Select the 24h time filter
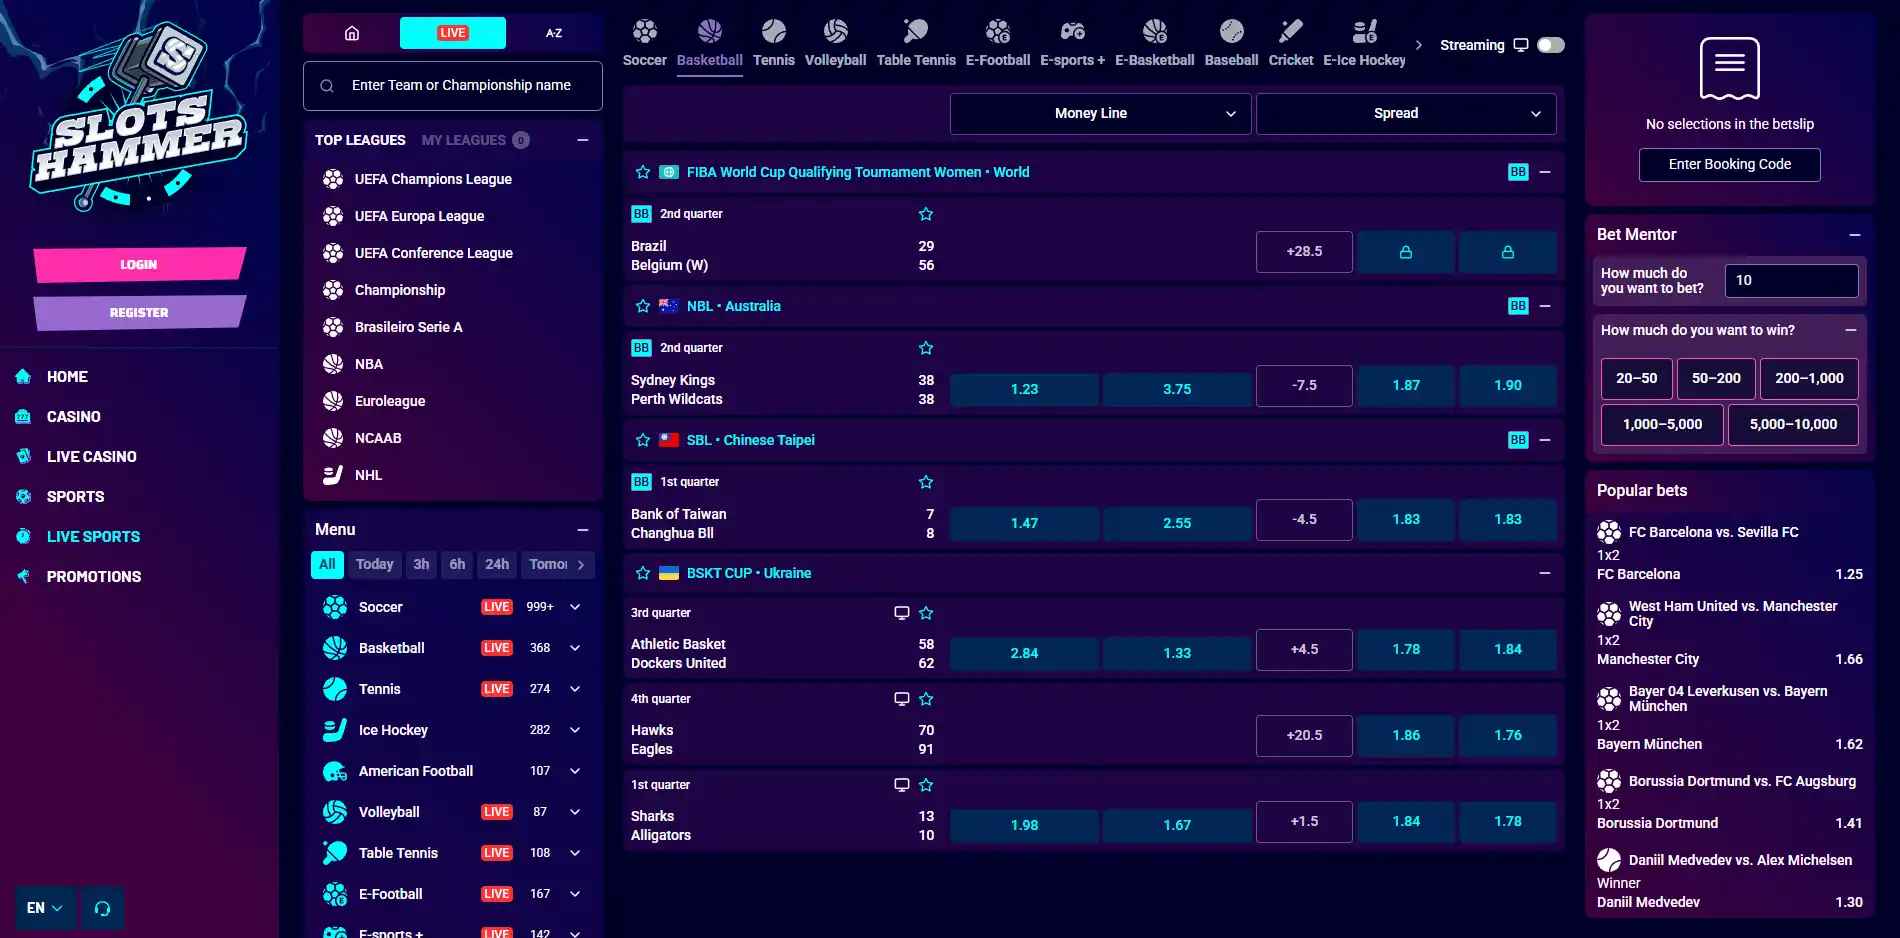This screenshot has width=1900, height=938. click(x=497, y=565)
